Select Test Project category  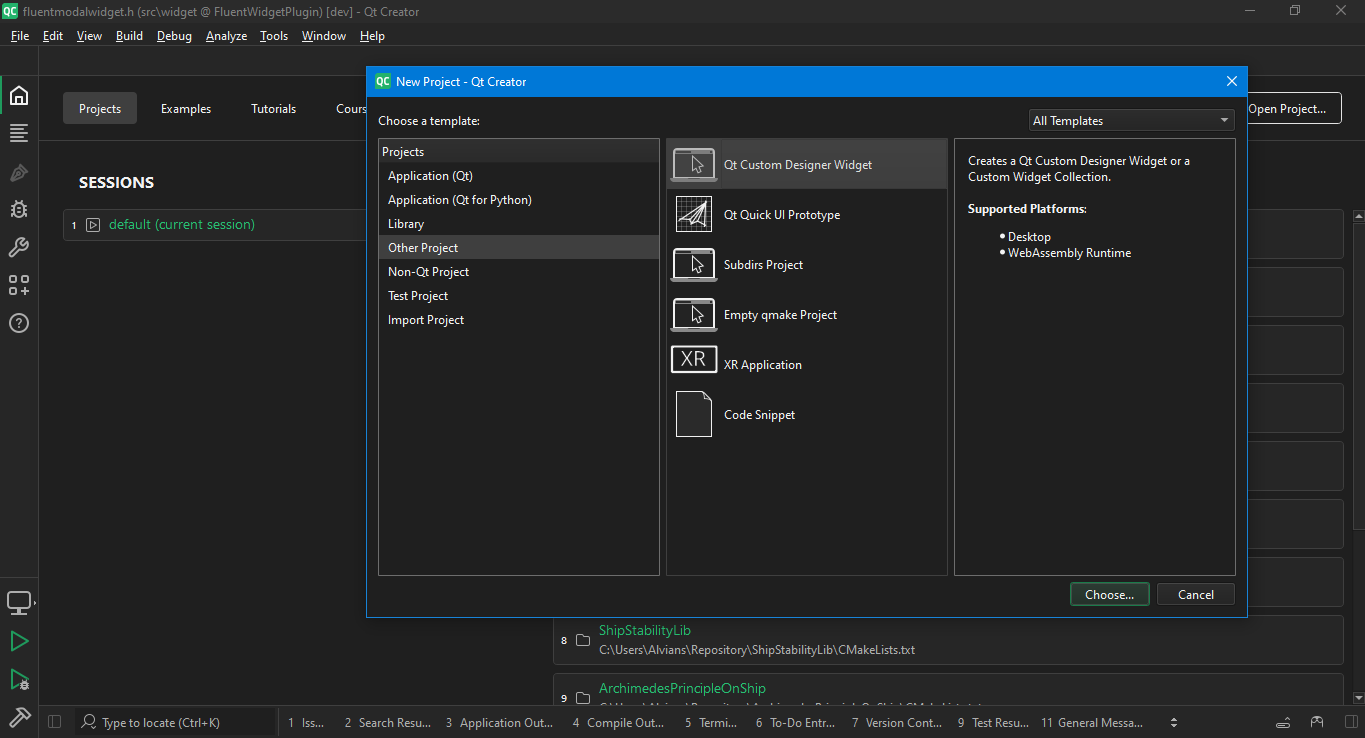point(519,296)
